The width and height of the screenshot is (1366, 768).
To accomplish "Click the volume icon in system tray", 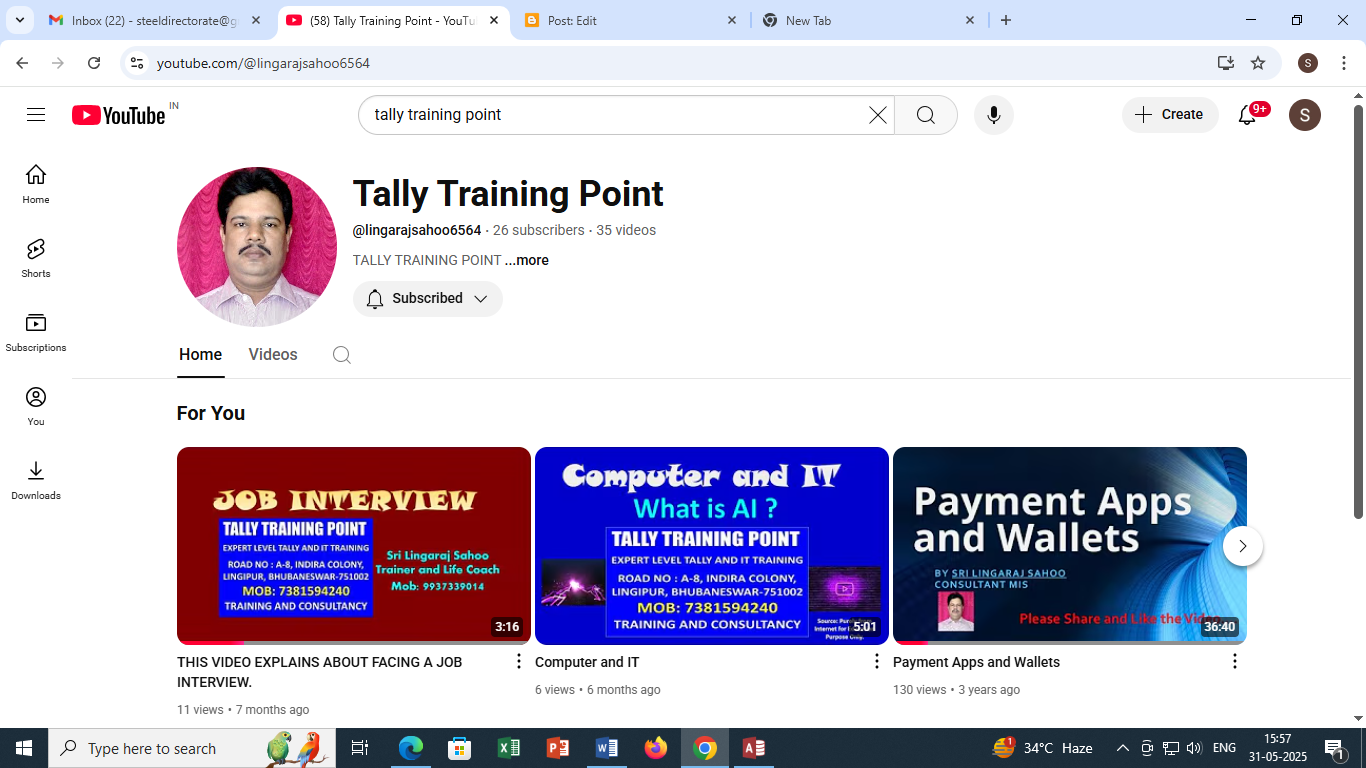I will 1195,748.
